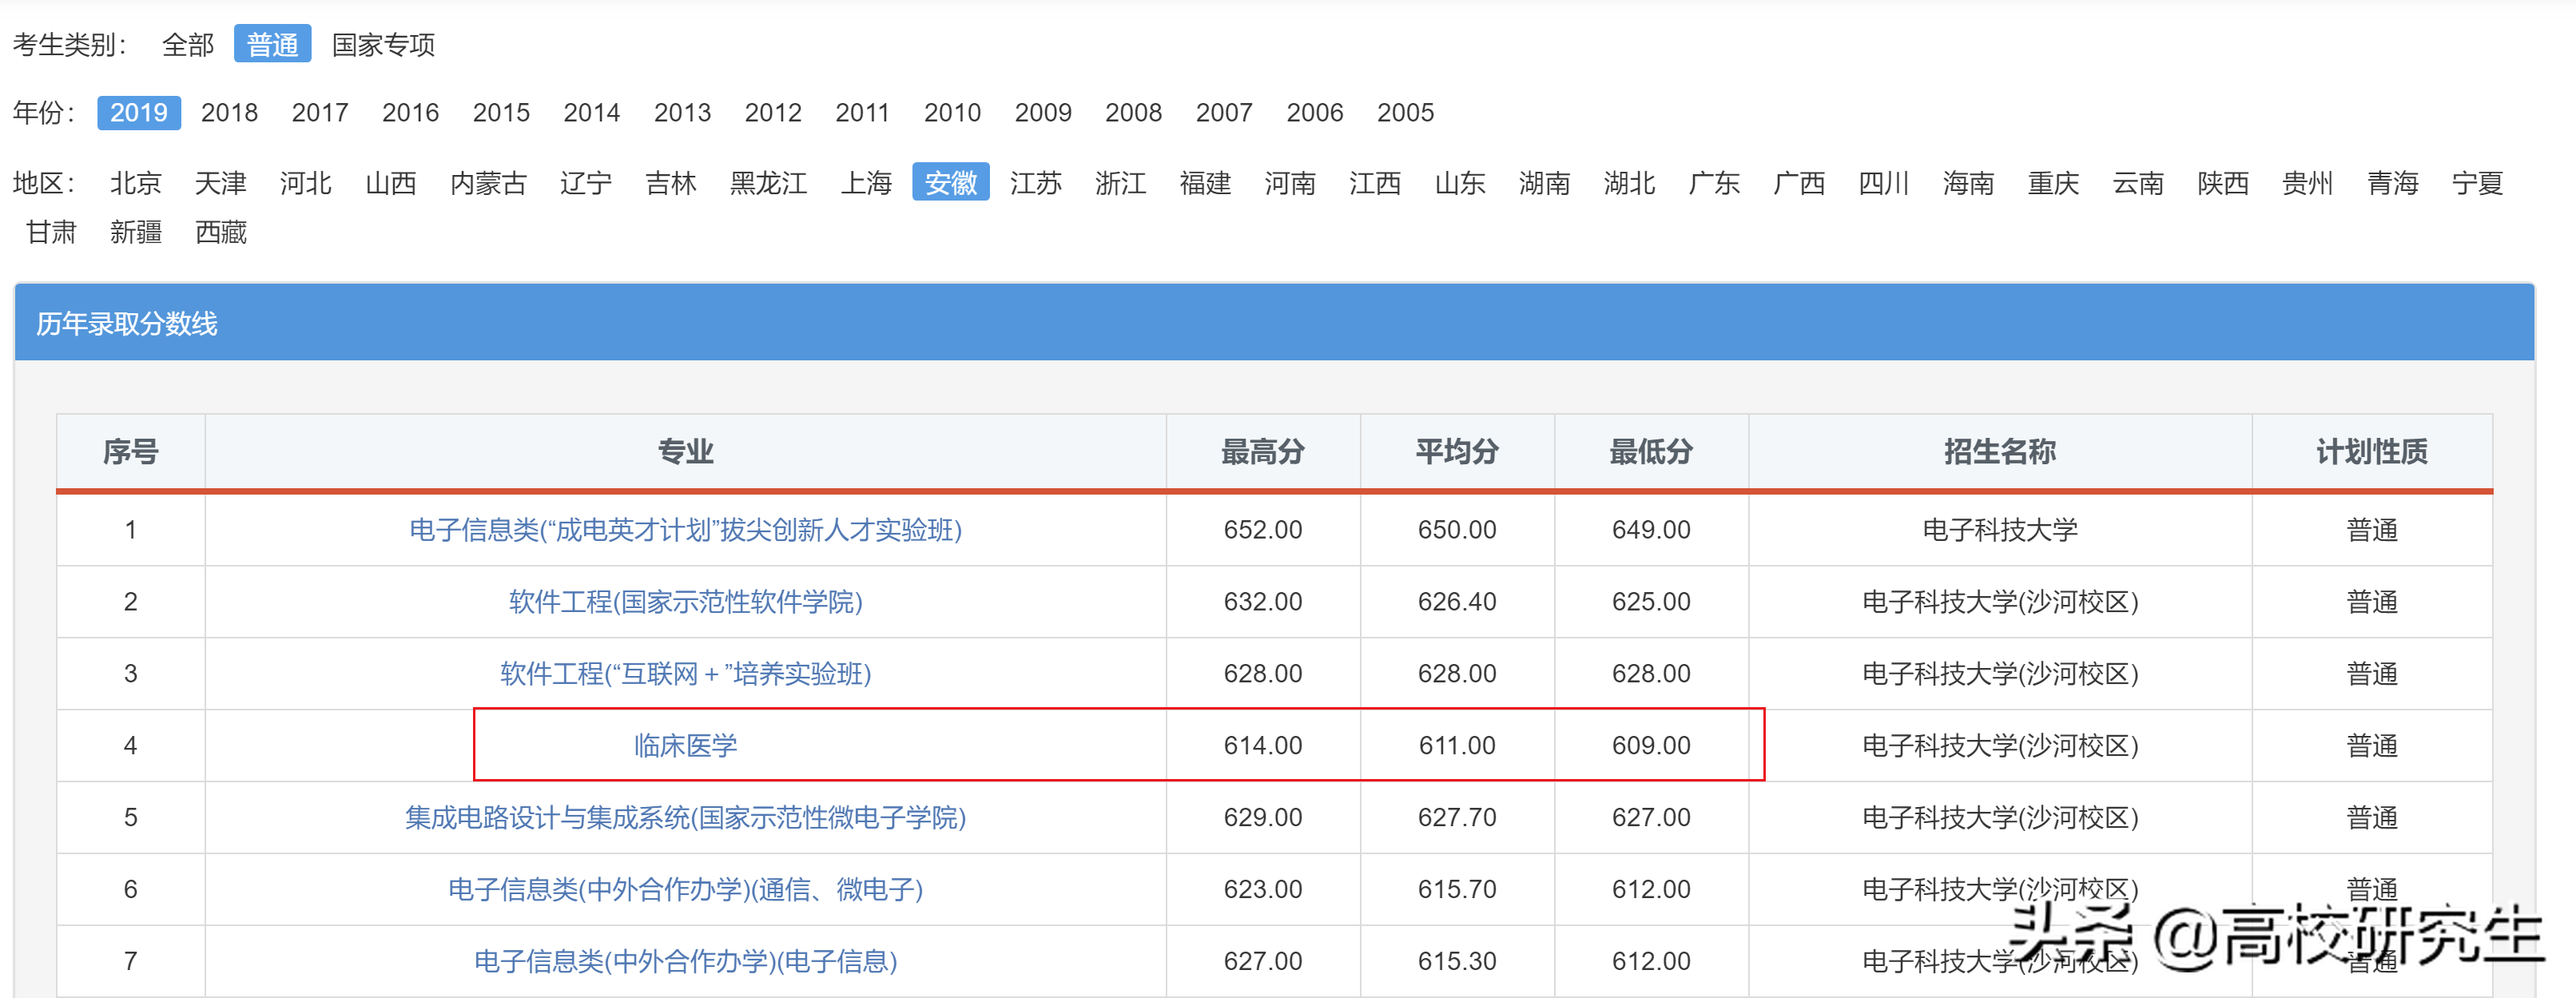This screenshot has width=2576, height=998.
Task: Select the currently active 2019 year filter
Action: click(x=139, y=113)
